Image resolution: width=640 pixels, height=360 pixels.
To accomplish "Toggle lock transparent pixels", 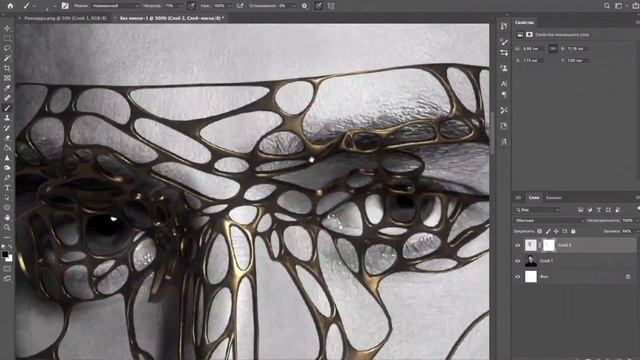I will (x=540, y=231).
